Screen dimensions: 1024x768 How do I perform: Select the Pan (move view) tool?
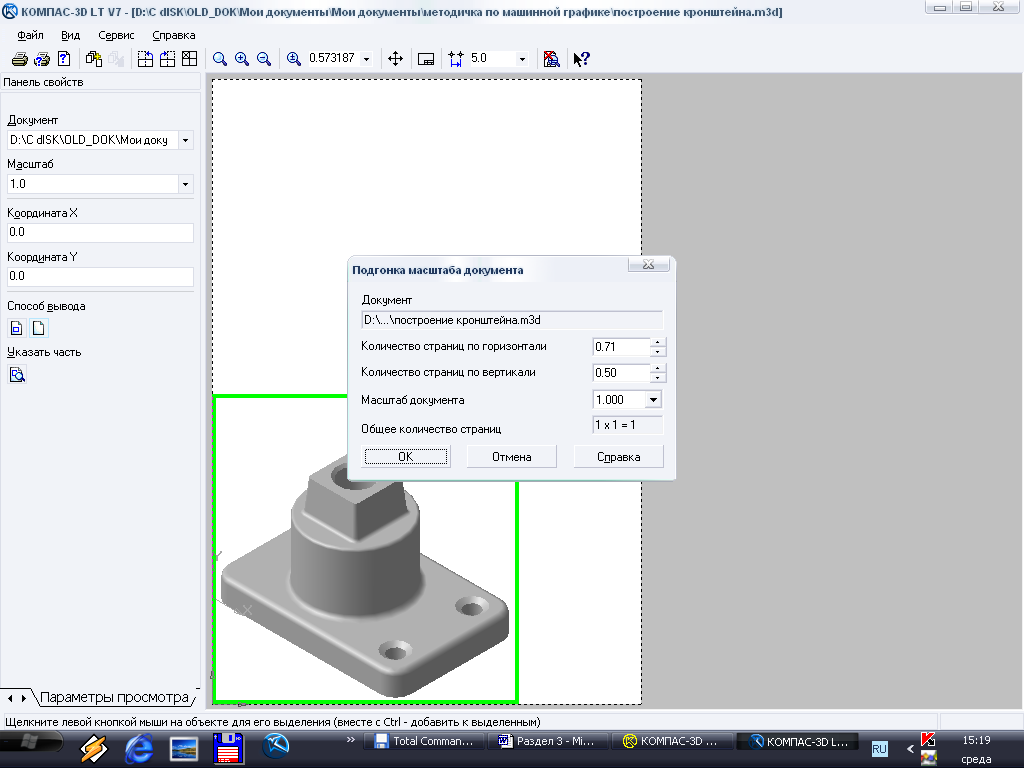click(395, 59)
